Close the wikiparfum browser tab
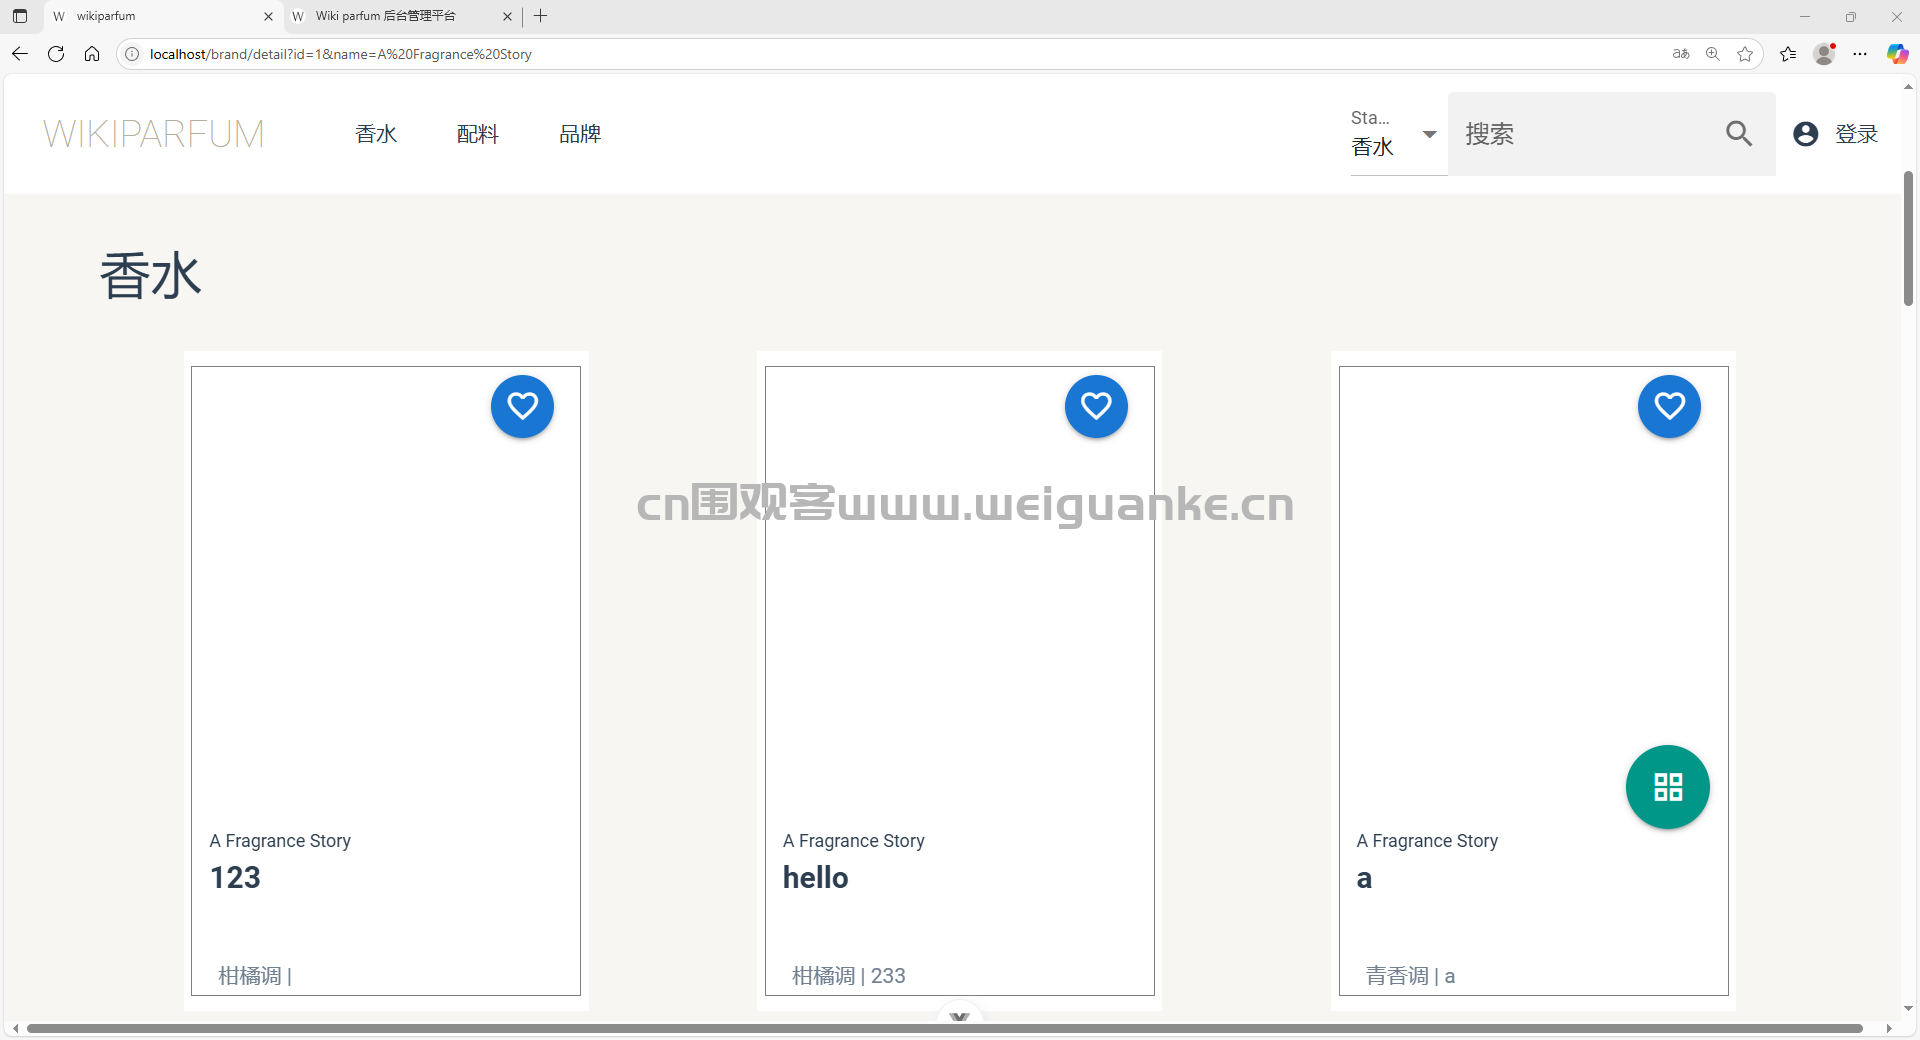 click(x=268, y=16)
